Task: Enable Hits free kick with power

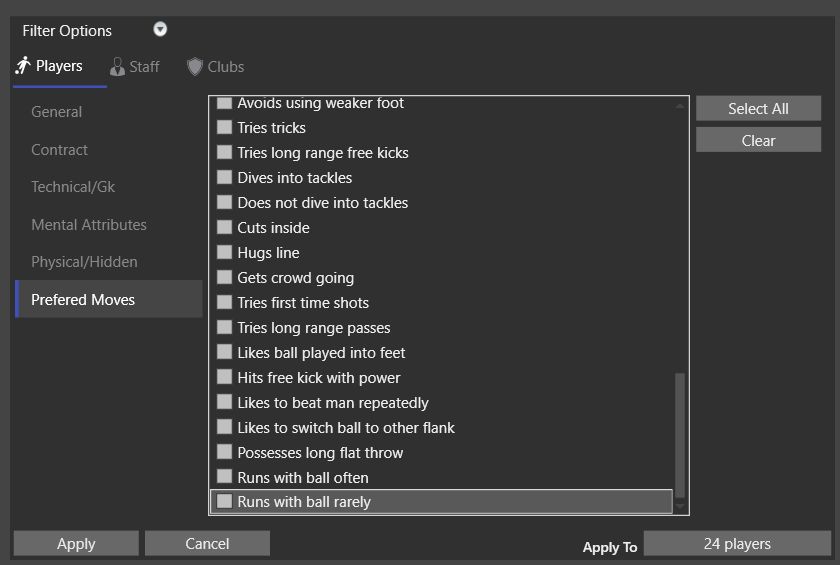Action: [224, 377]
